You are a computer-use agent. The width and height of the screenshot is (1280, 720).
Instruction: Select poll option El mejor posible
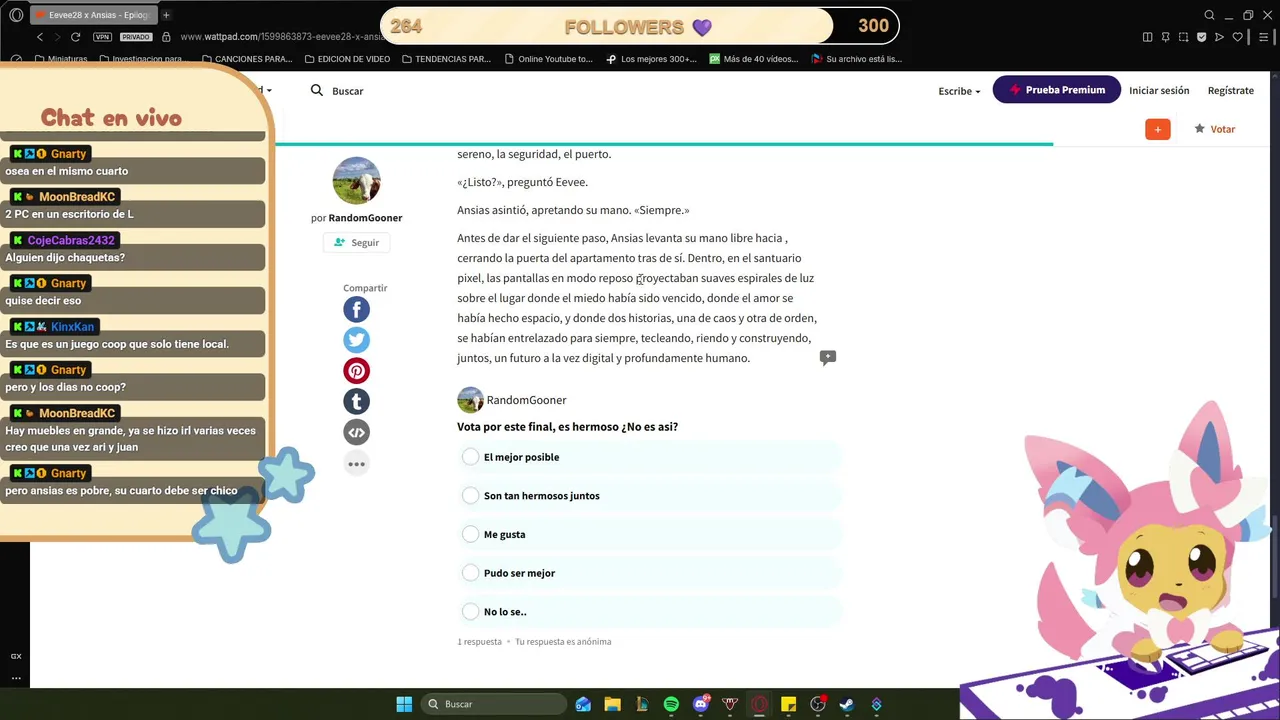[x=651, y=457]
